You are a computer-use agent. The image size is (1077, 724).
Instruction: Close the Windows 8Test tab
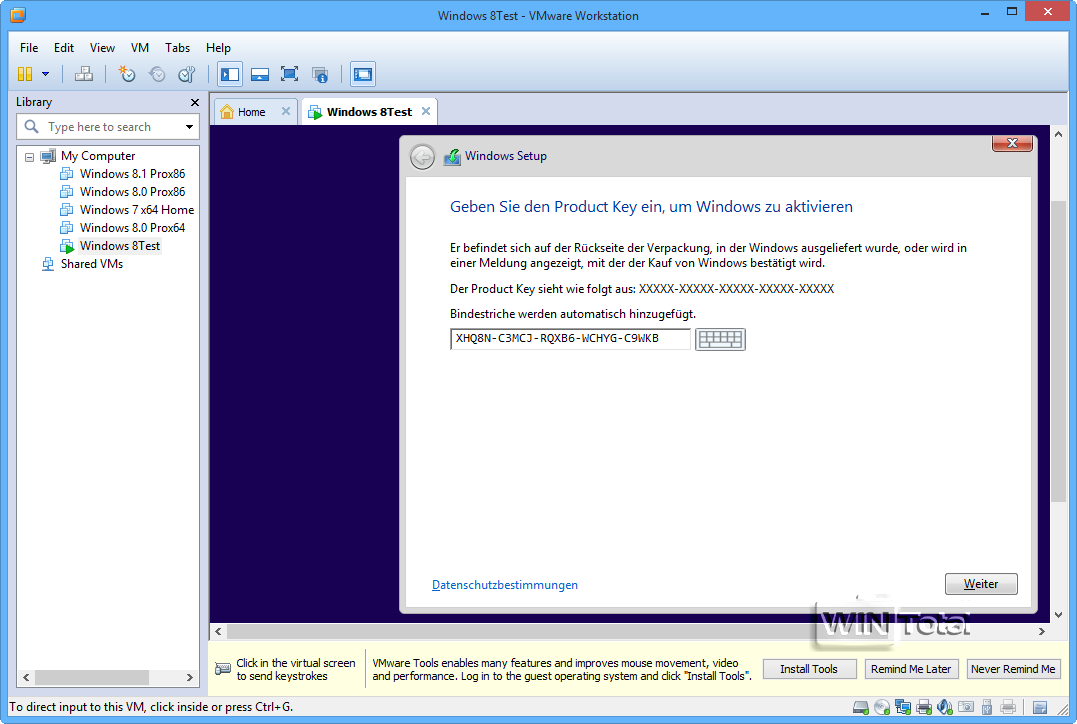tap(426, 111)
